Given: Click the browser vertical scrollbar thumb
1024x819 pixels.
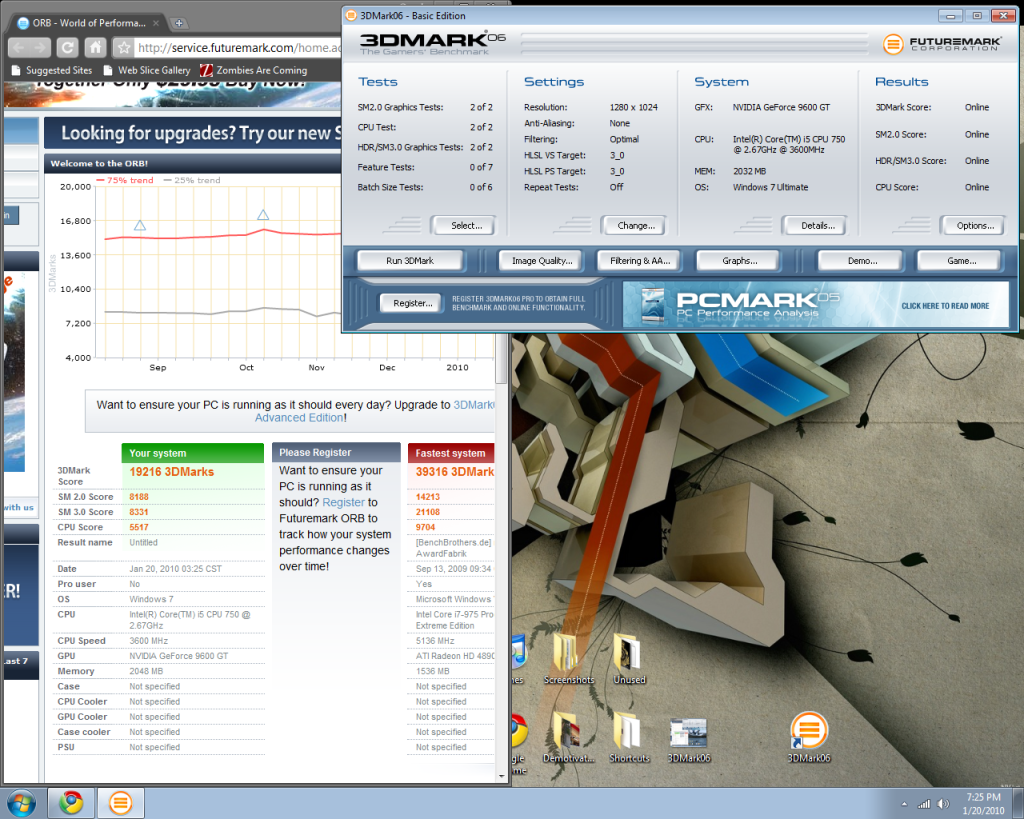Looking at the screenshot, I should (x=501, y=358).
